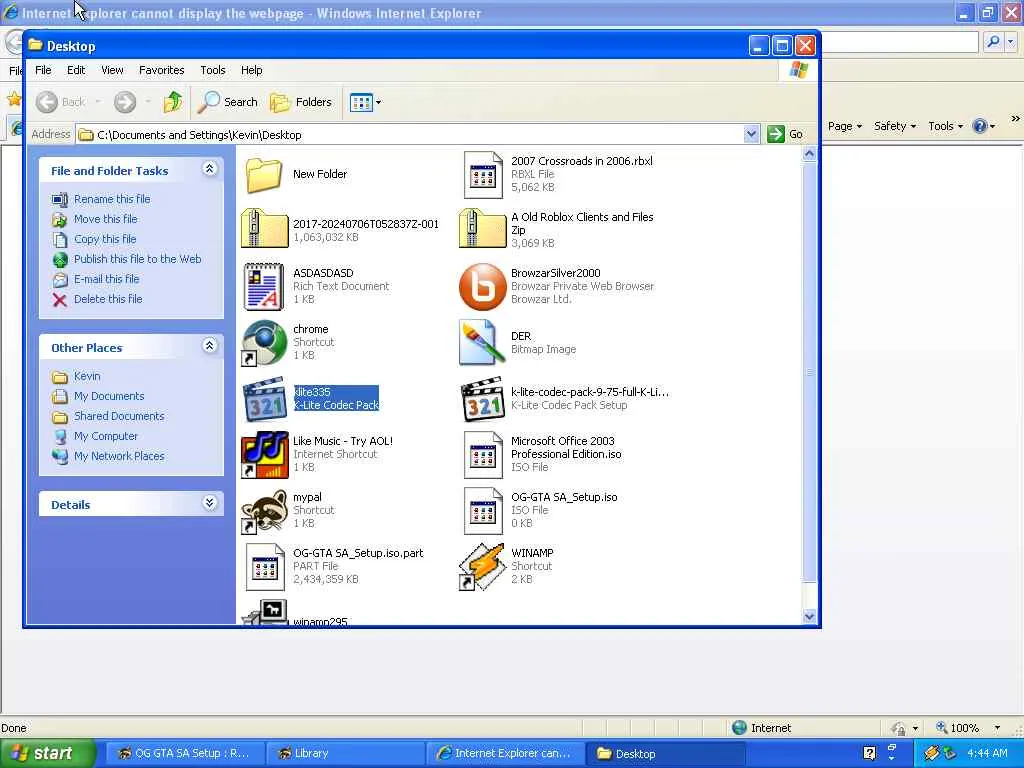Click the Search toolbar button
Screen dimensions: 1024x768
(x=229, y=102)
